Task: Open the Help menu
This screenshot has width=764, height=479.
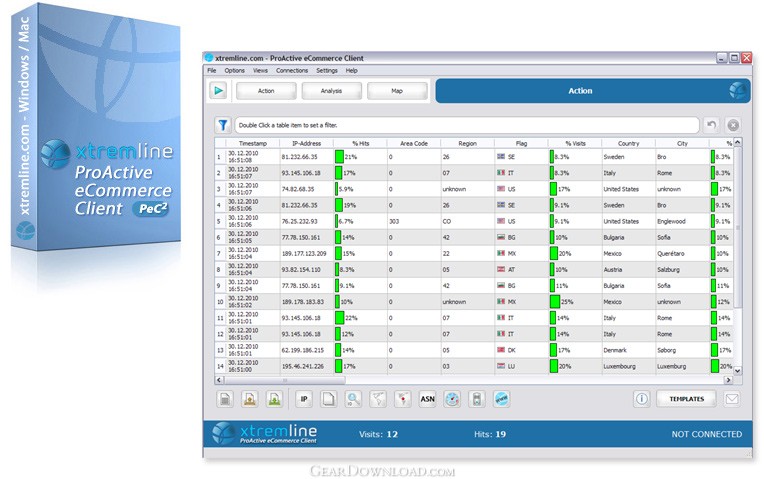Action: click(352, 71)
